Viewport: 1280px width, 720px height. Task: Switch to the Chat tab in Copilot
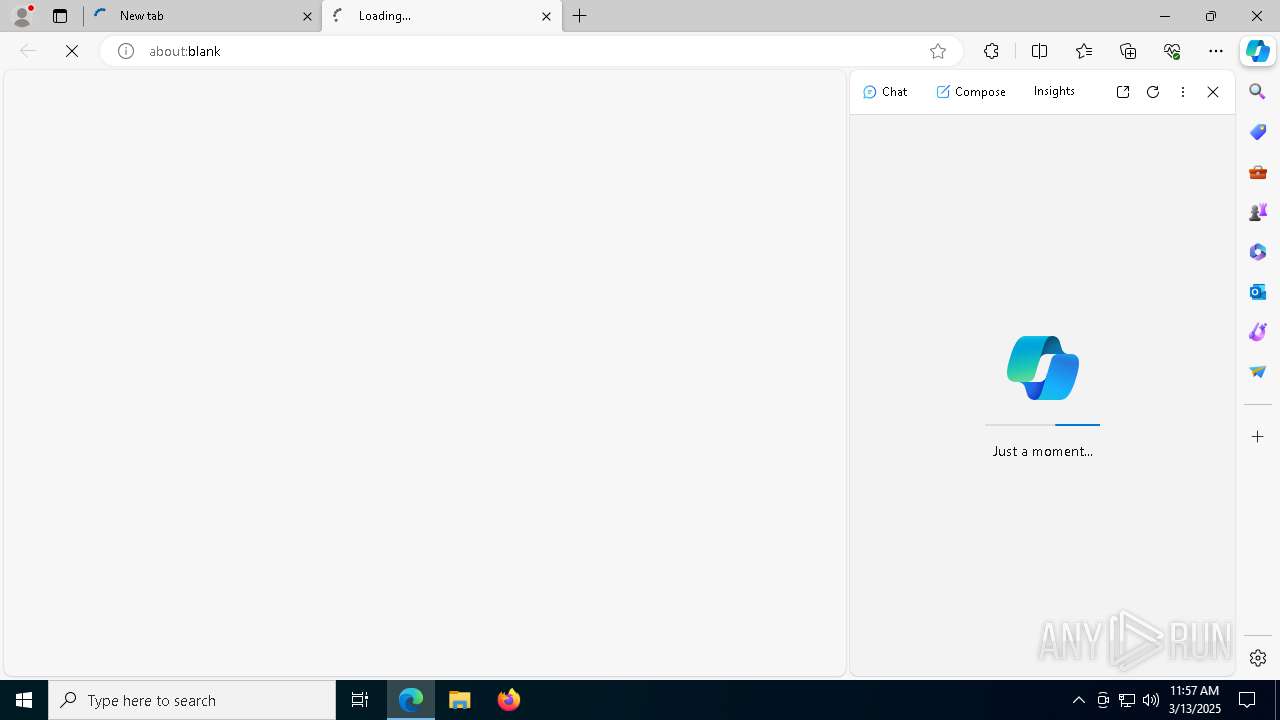[885, 91]
